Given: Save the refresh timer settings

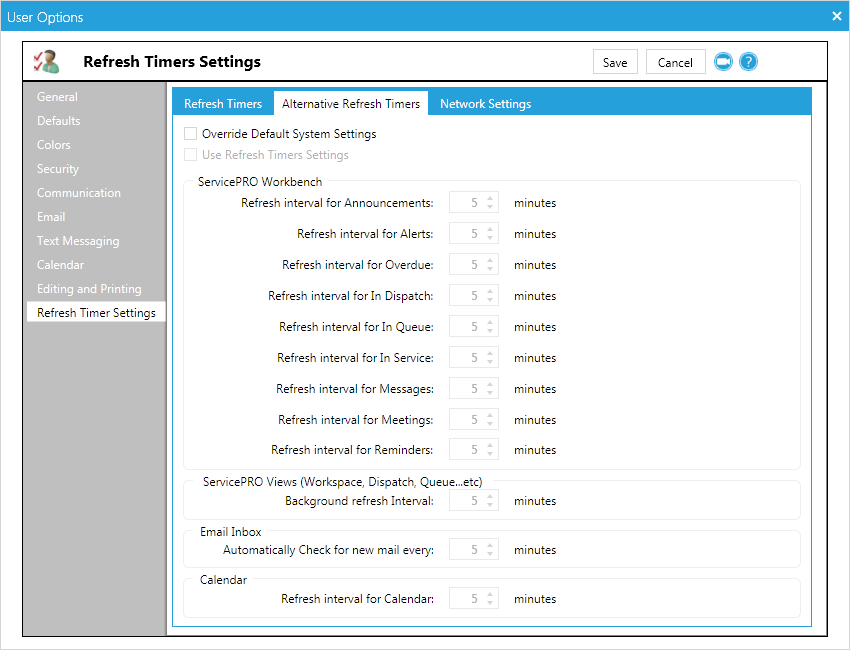Looking at the screenshot, I should coord(615,62).
